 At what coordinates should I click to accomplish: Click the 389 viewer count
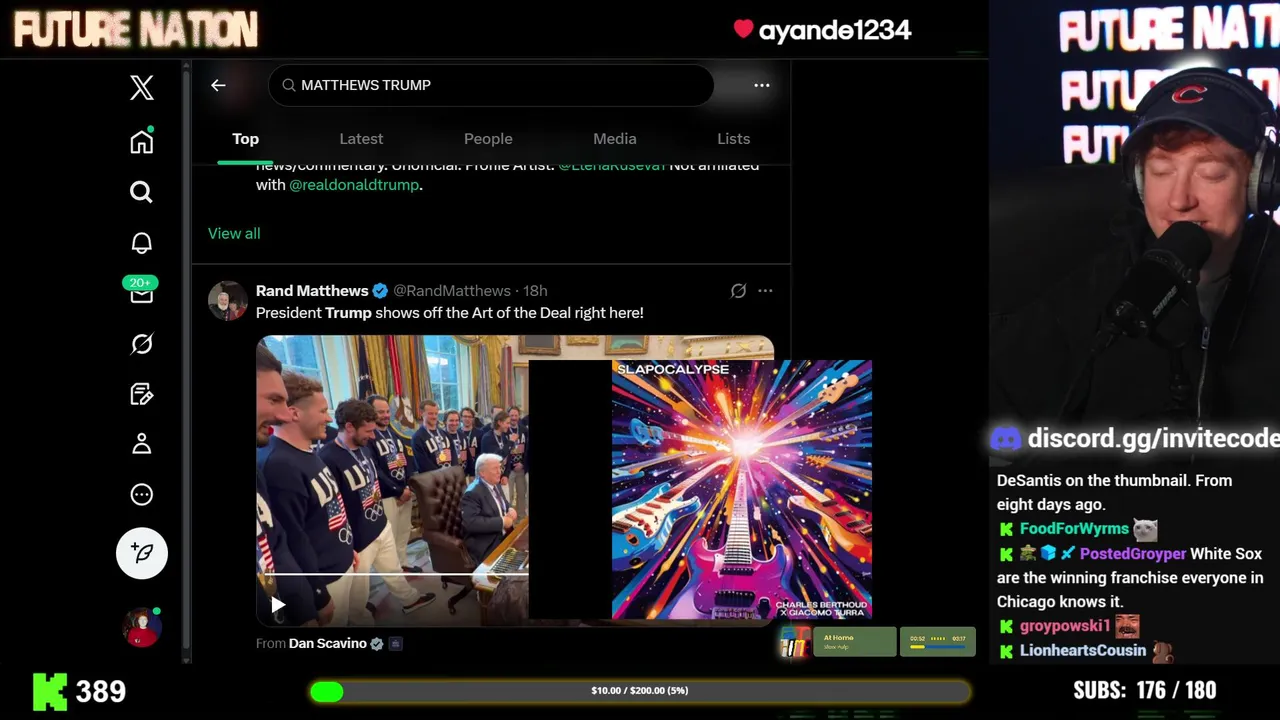[101, 692]
